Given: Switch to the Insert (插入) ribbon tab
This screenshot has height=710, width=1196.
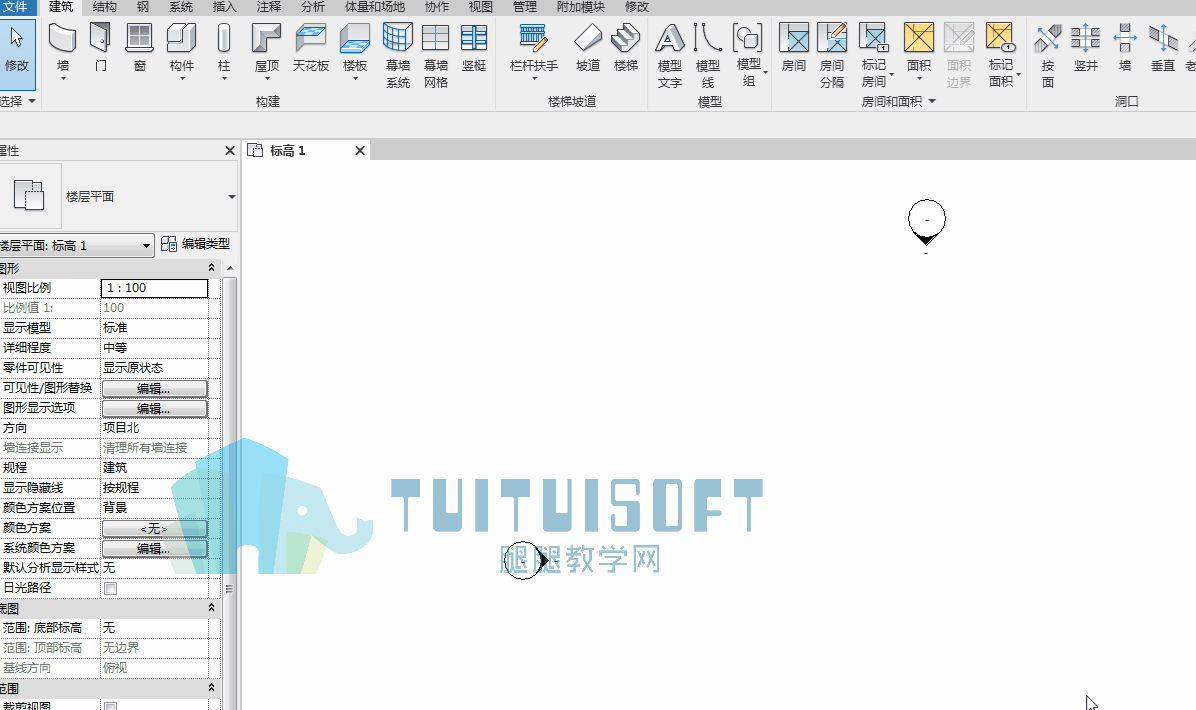Looking at the screenshot, I should tap(222, 7).
